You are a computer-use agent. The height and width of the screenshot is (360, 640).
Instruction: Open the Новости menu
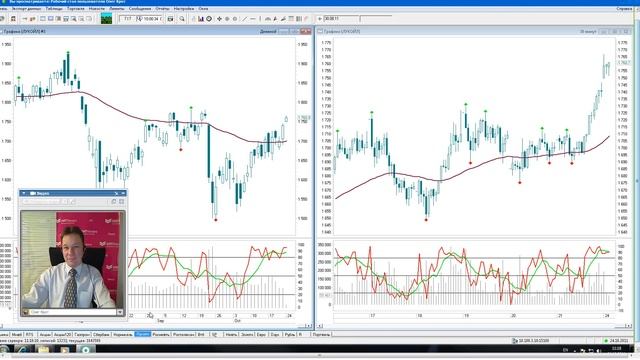[x=97, y=9]
